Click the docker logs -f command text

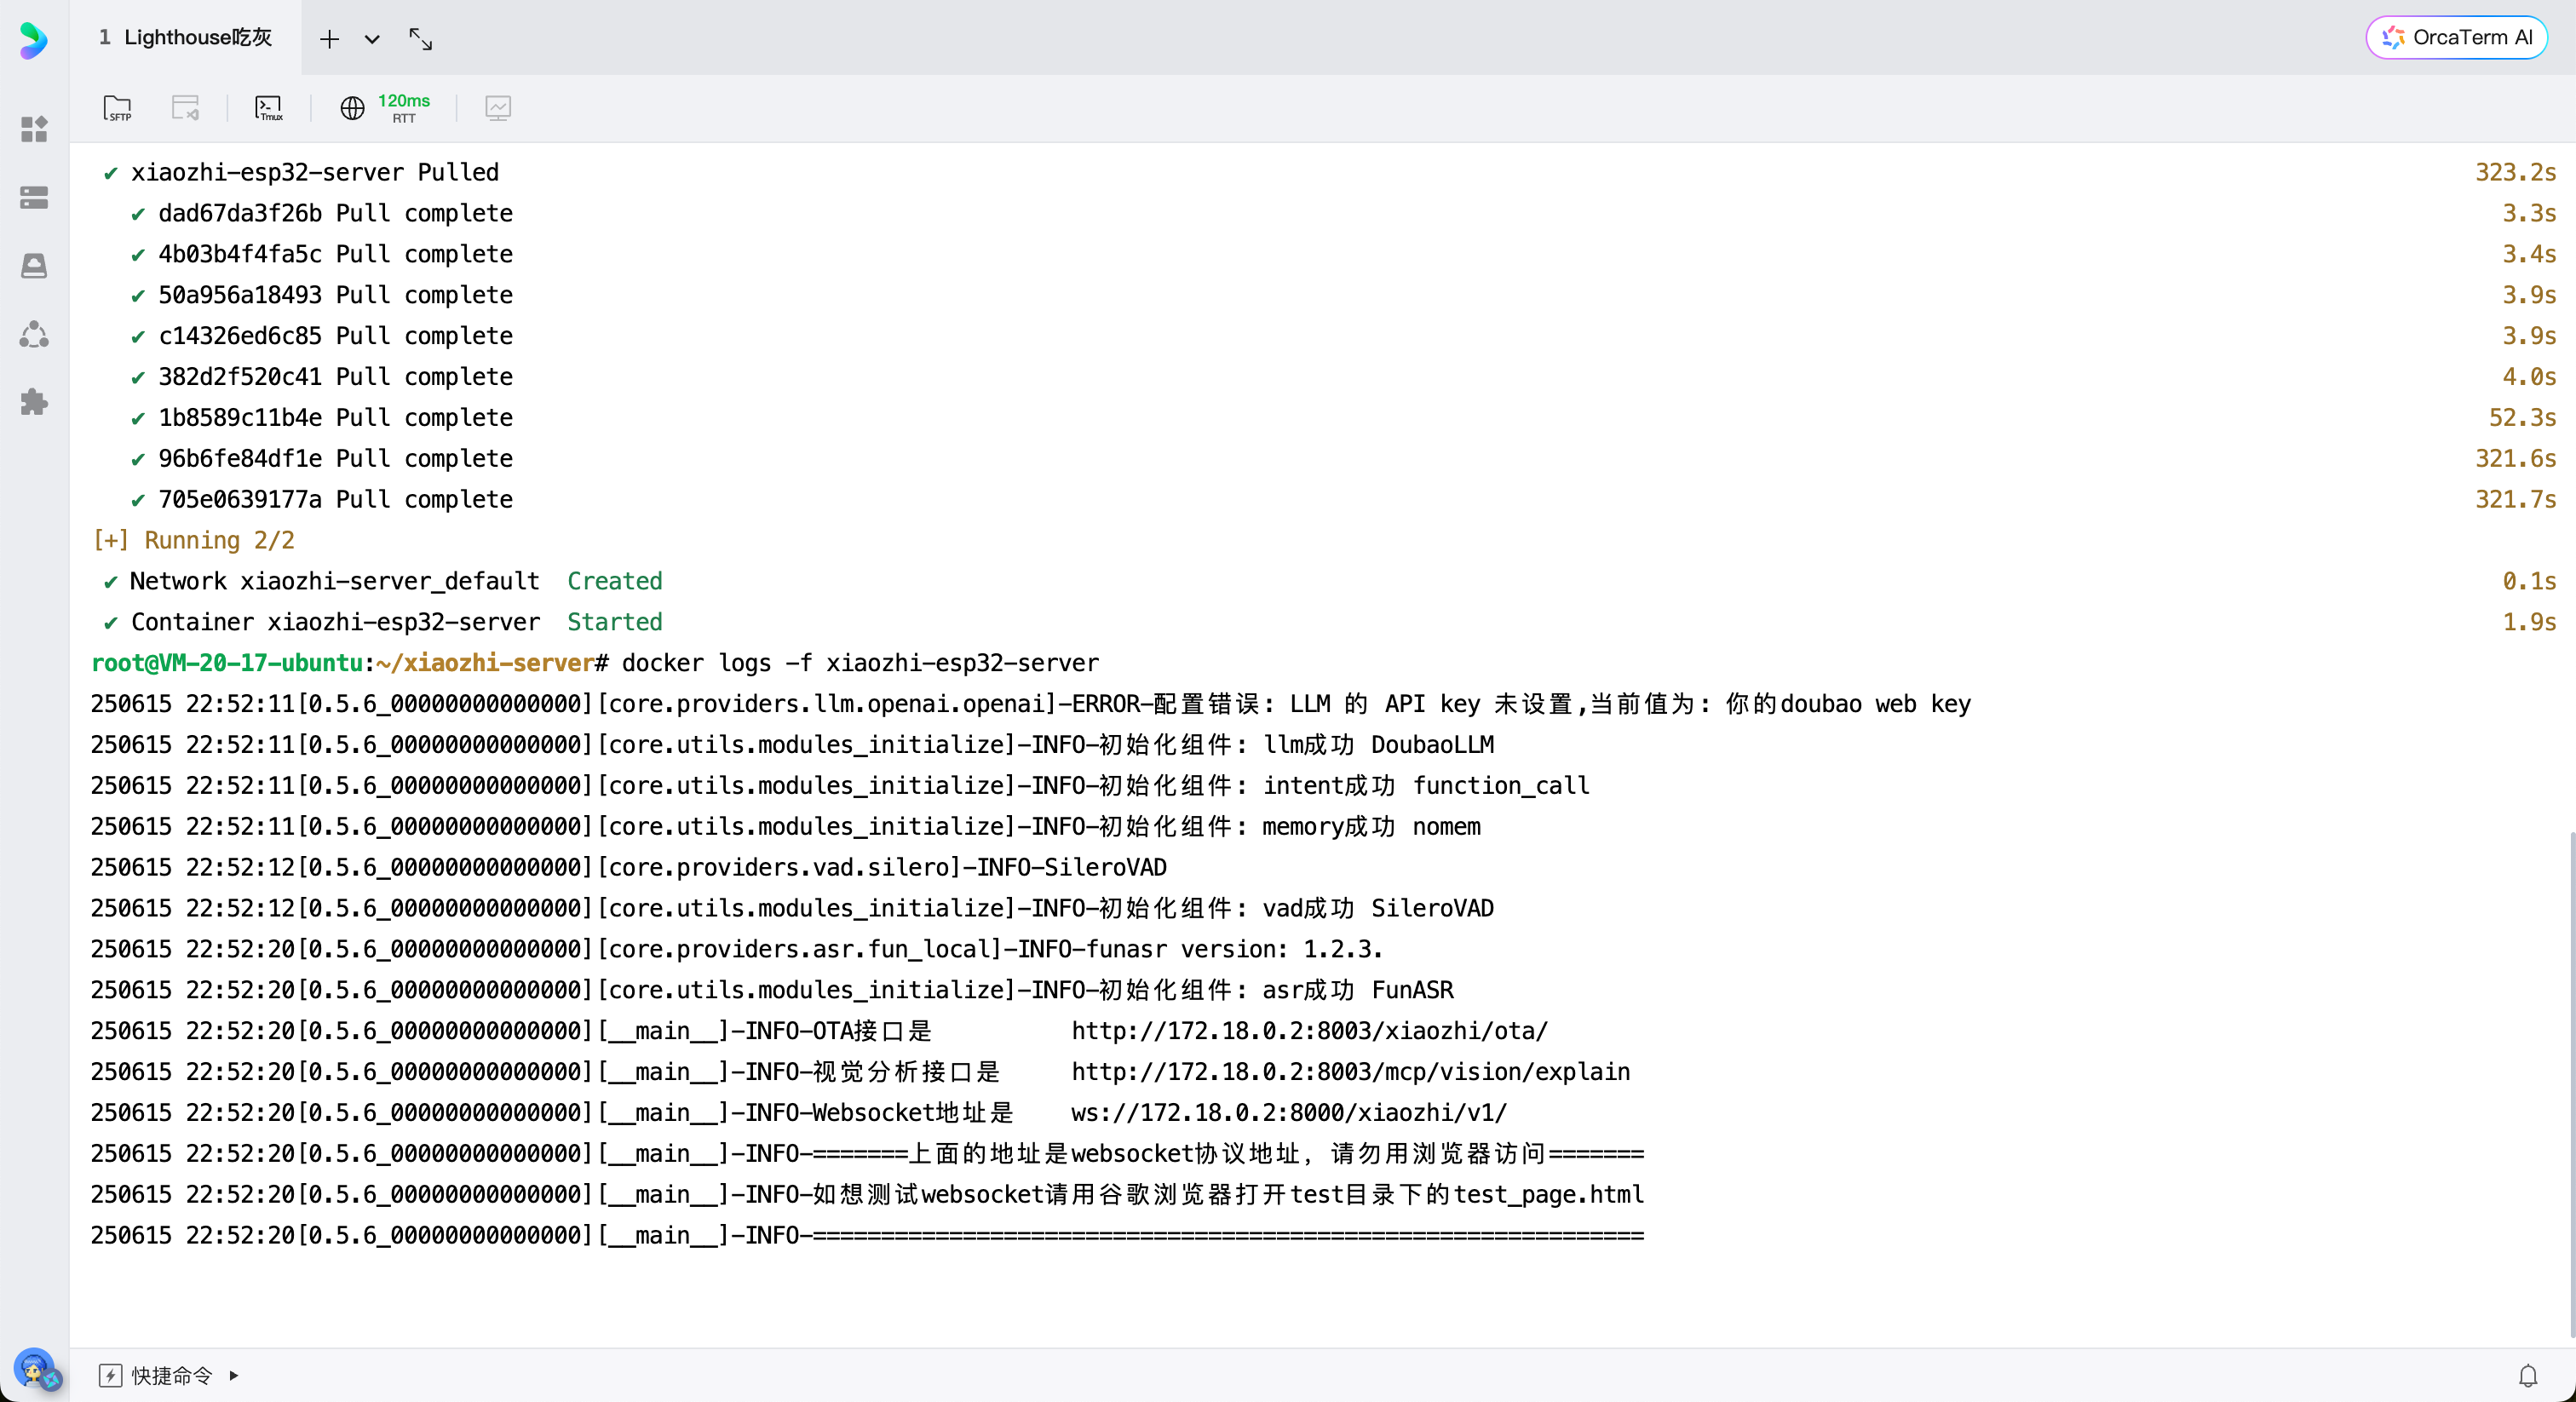[860, 663]
